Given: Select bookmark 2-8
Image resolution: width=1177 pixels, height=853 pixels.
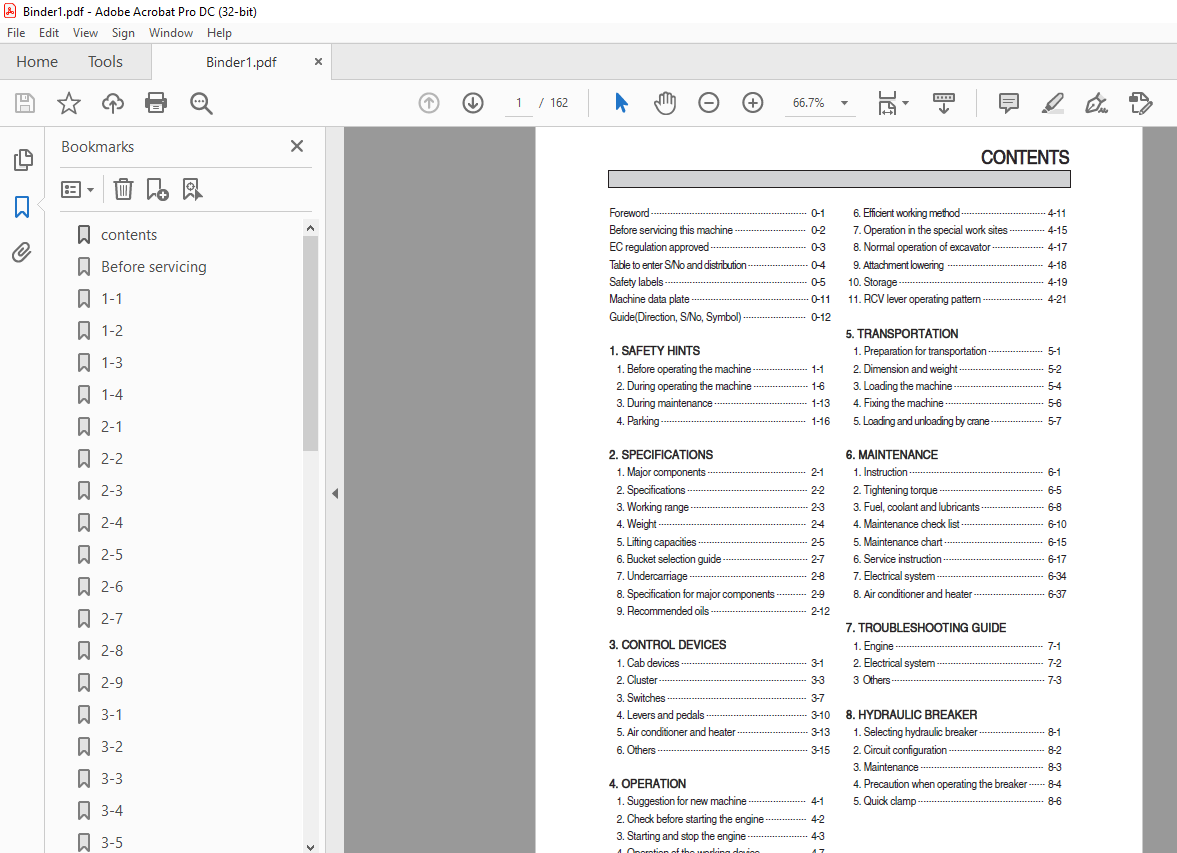Looking at the screenshot, I should (x=112, y=651).
